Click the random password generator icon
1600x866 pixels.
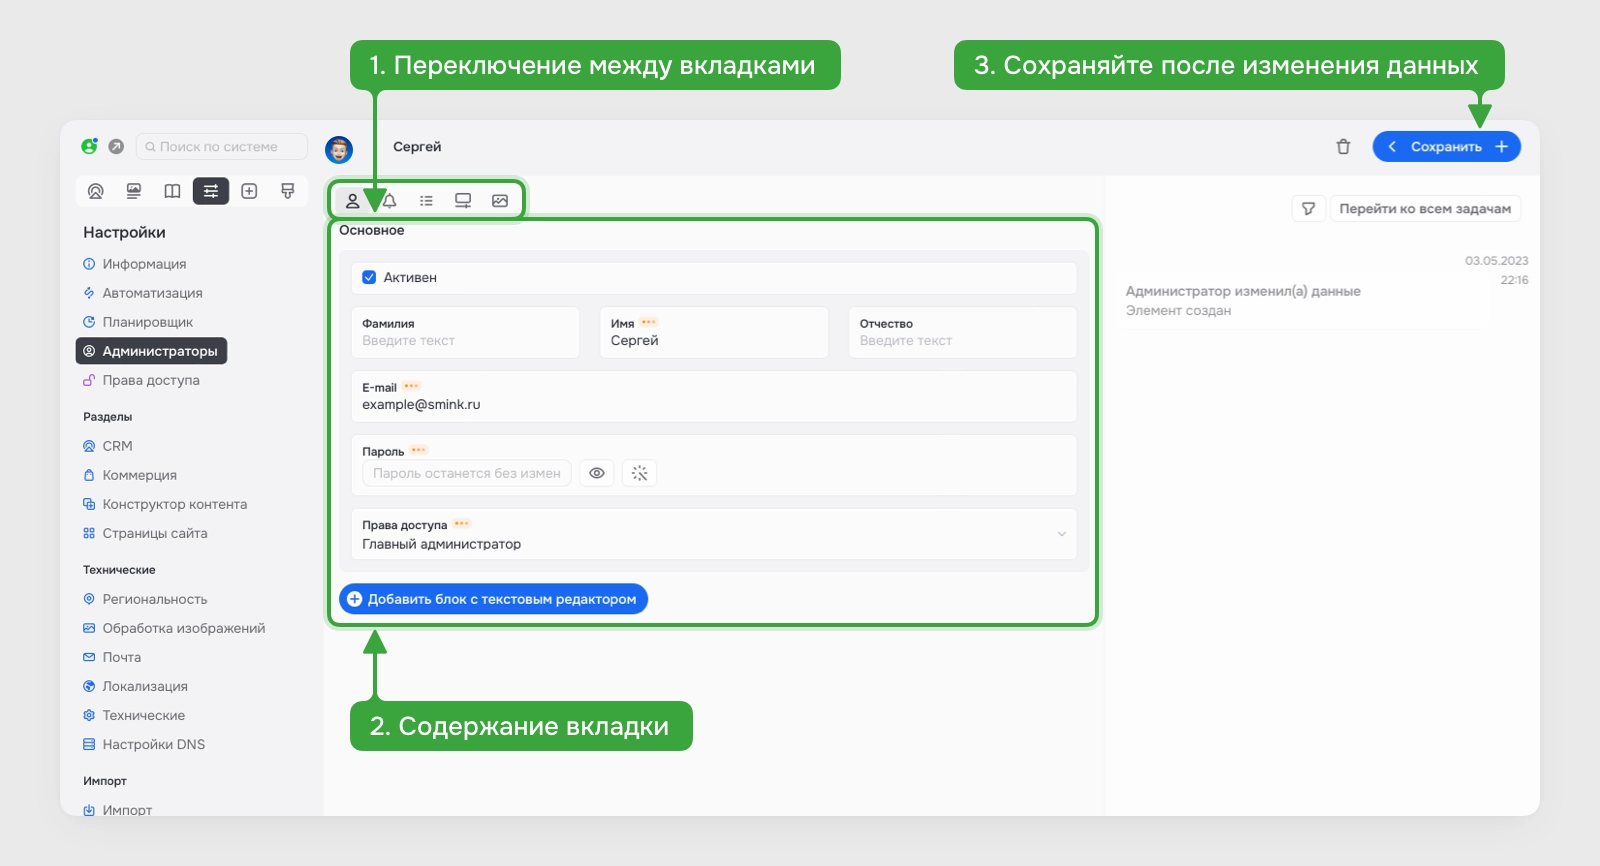[640, 473]
